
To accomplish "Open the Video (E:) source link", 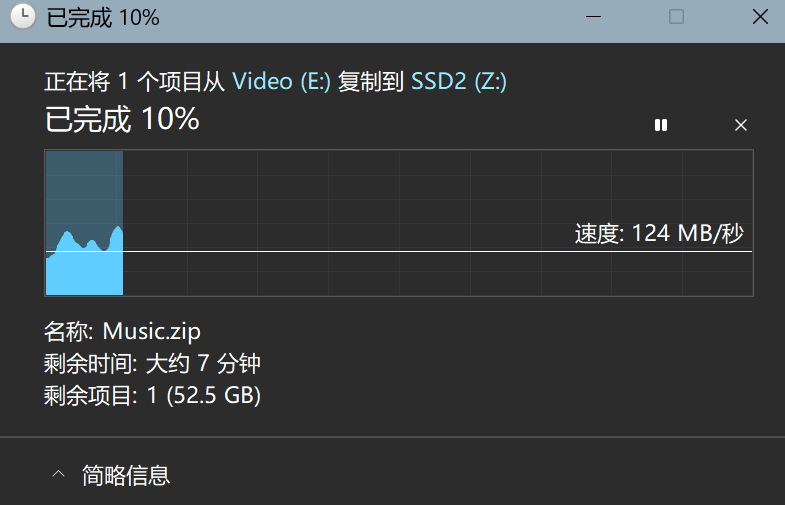I will tap(281, 82).
